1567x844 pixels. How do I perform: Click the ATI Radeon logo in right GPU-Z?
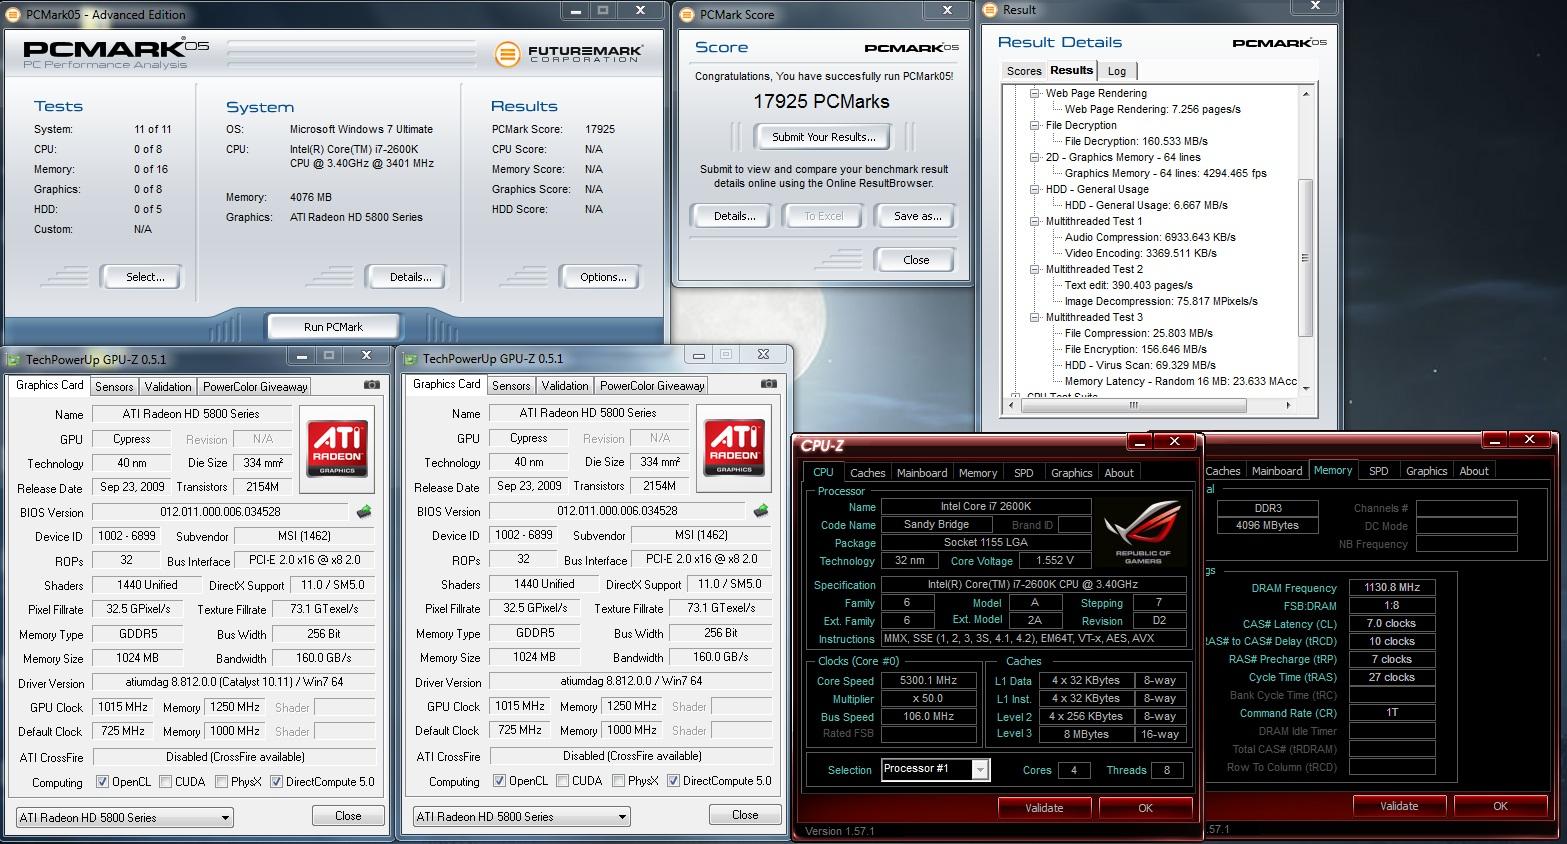click(735, 447)
